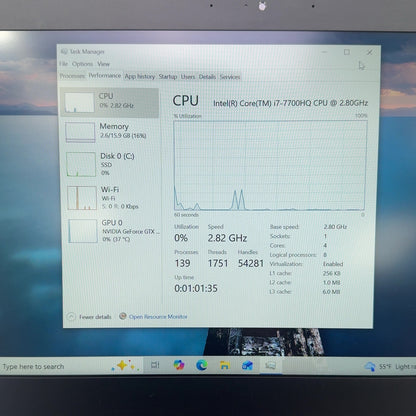Click the Task View taskbar icon
The height and width of the screenshot is (416, 416).
155,365
